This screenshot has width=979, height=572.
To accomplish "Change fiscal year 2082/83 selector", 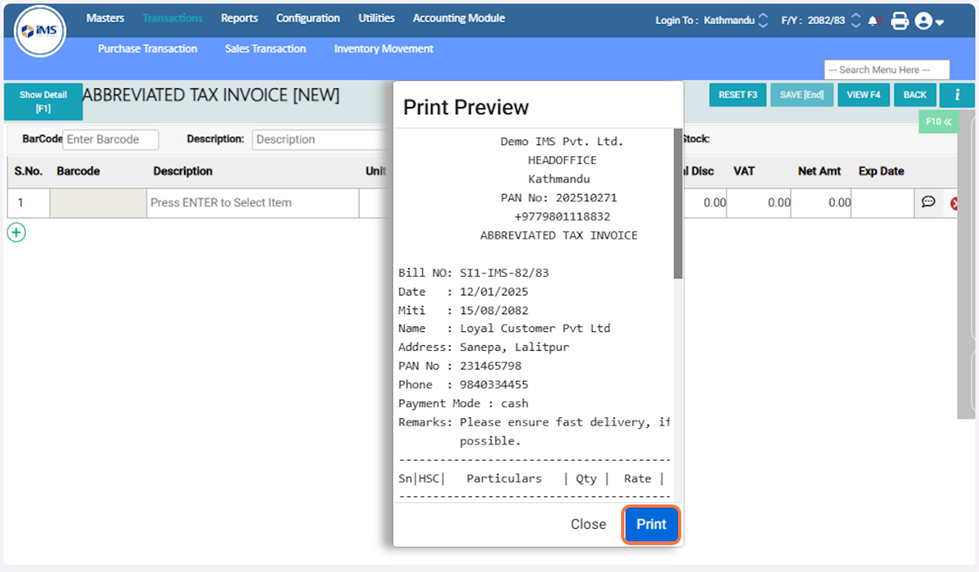I will click(855, 20).
